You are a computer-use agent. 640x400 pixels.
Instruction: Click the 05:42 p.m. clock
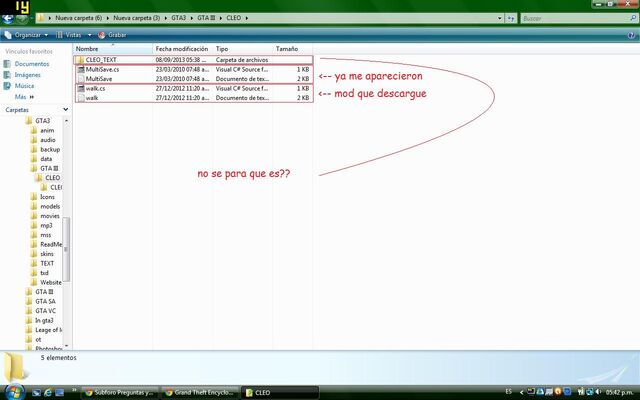coord(620,392)
